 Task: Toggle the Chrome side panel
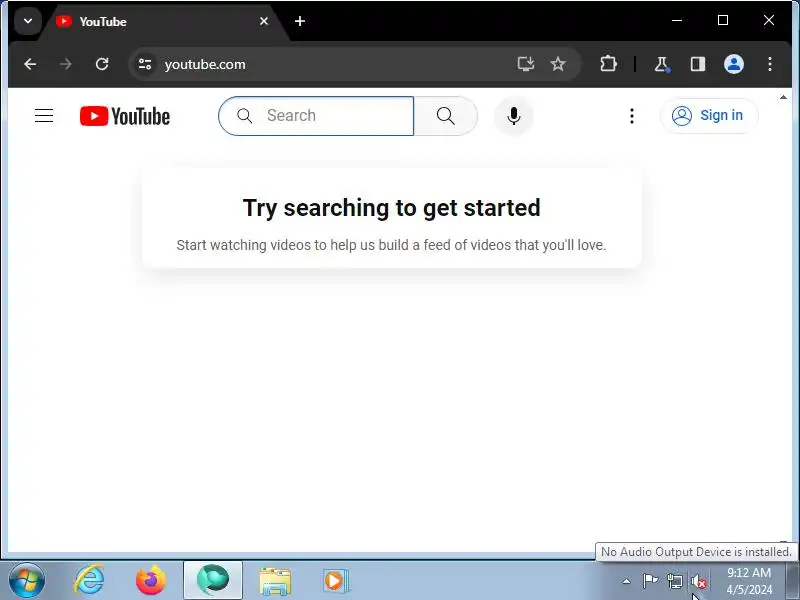pyautogui.click(x=697, y=64)
